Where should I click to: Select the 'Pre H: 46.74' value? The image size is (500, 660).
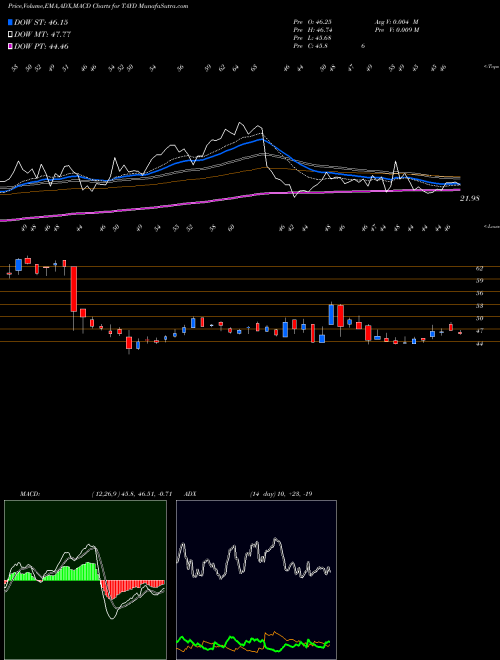[314, 30]
